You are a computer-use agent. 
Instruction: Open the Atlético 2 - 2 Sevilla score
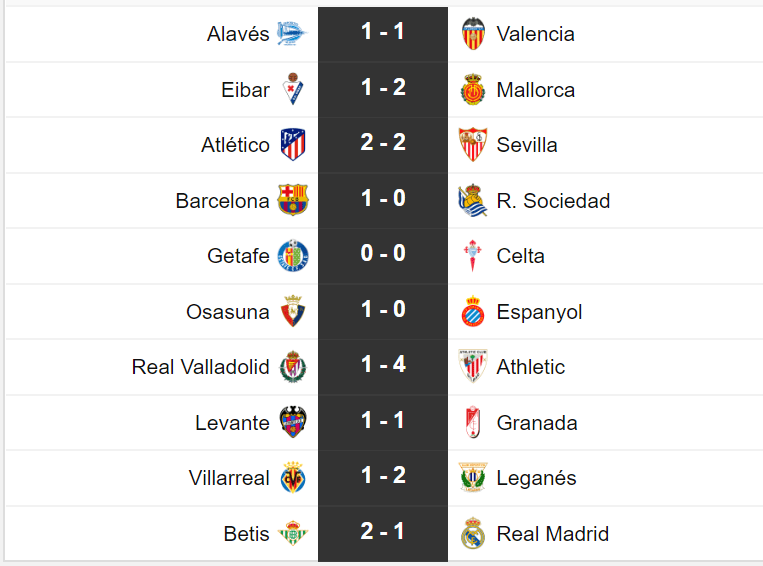(383, 144)
